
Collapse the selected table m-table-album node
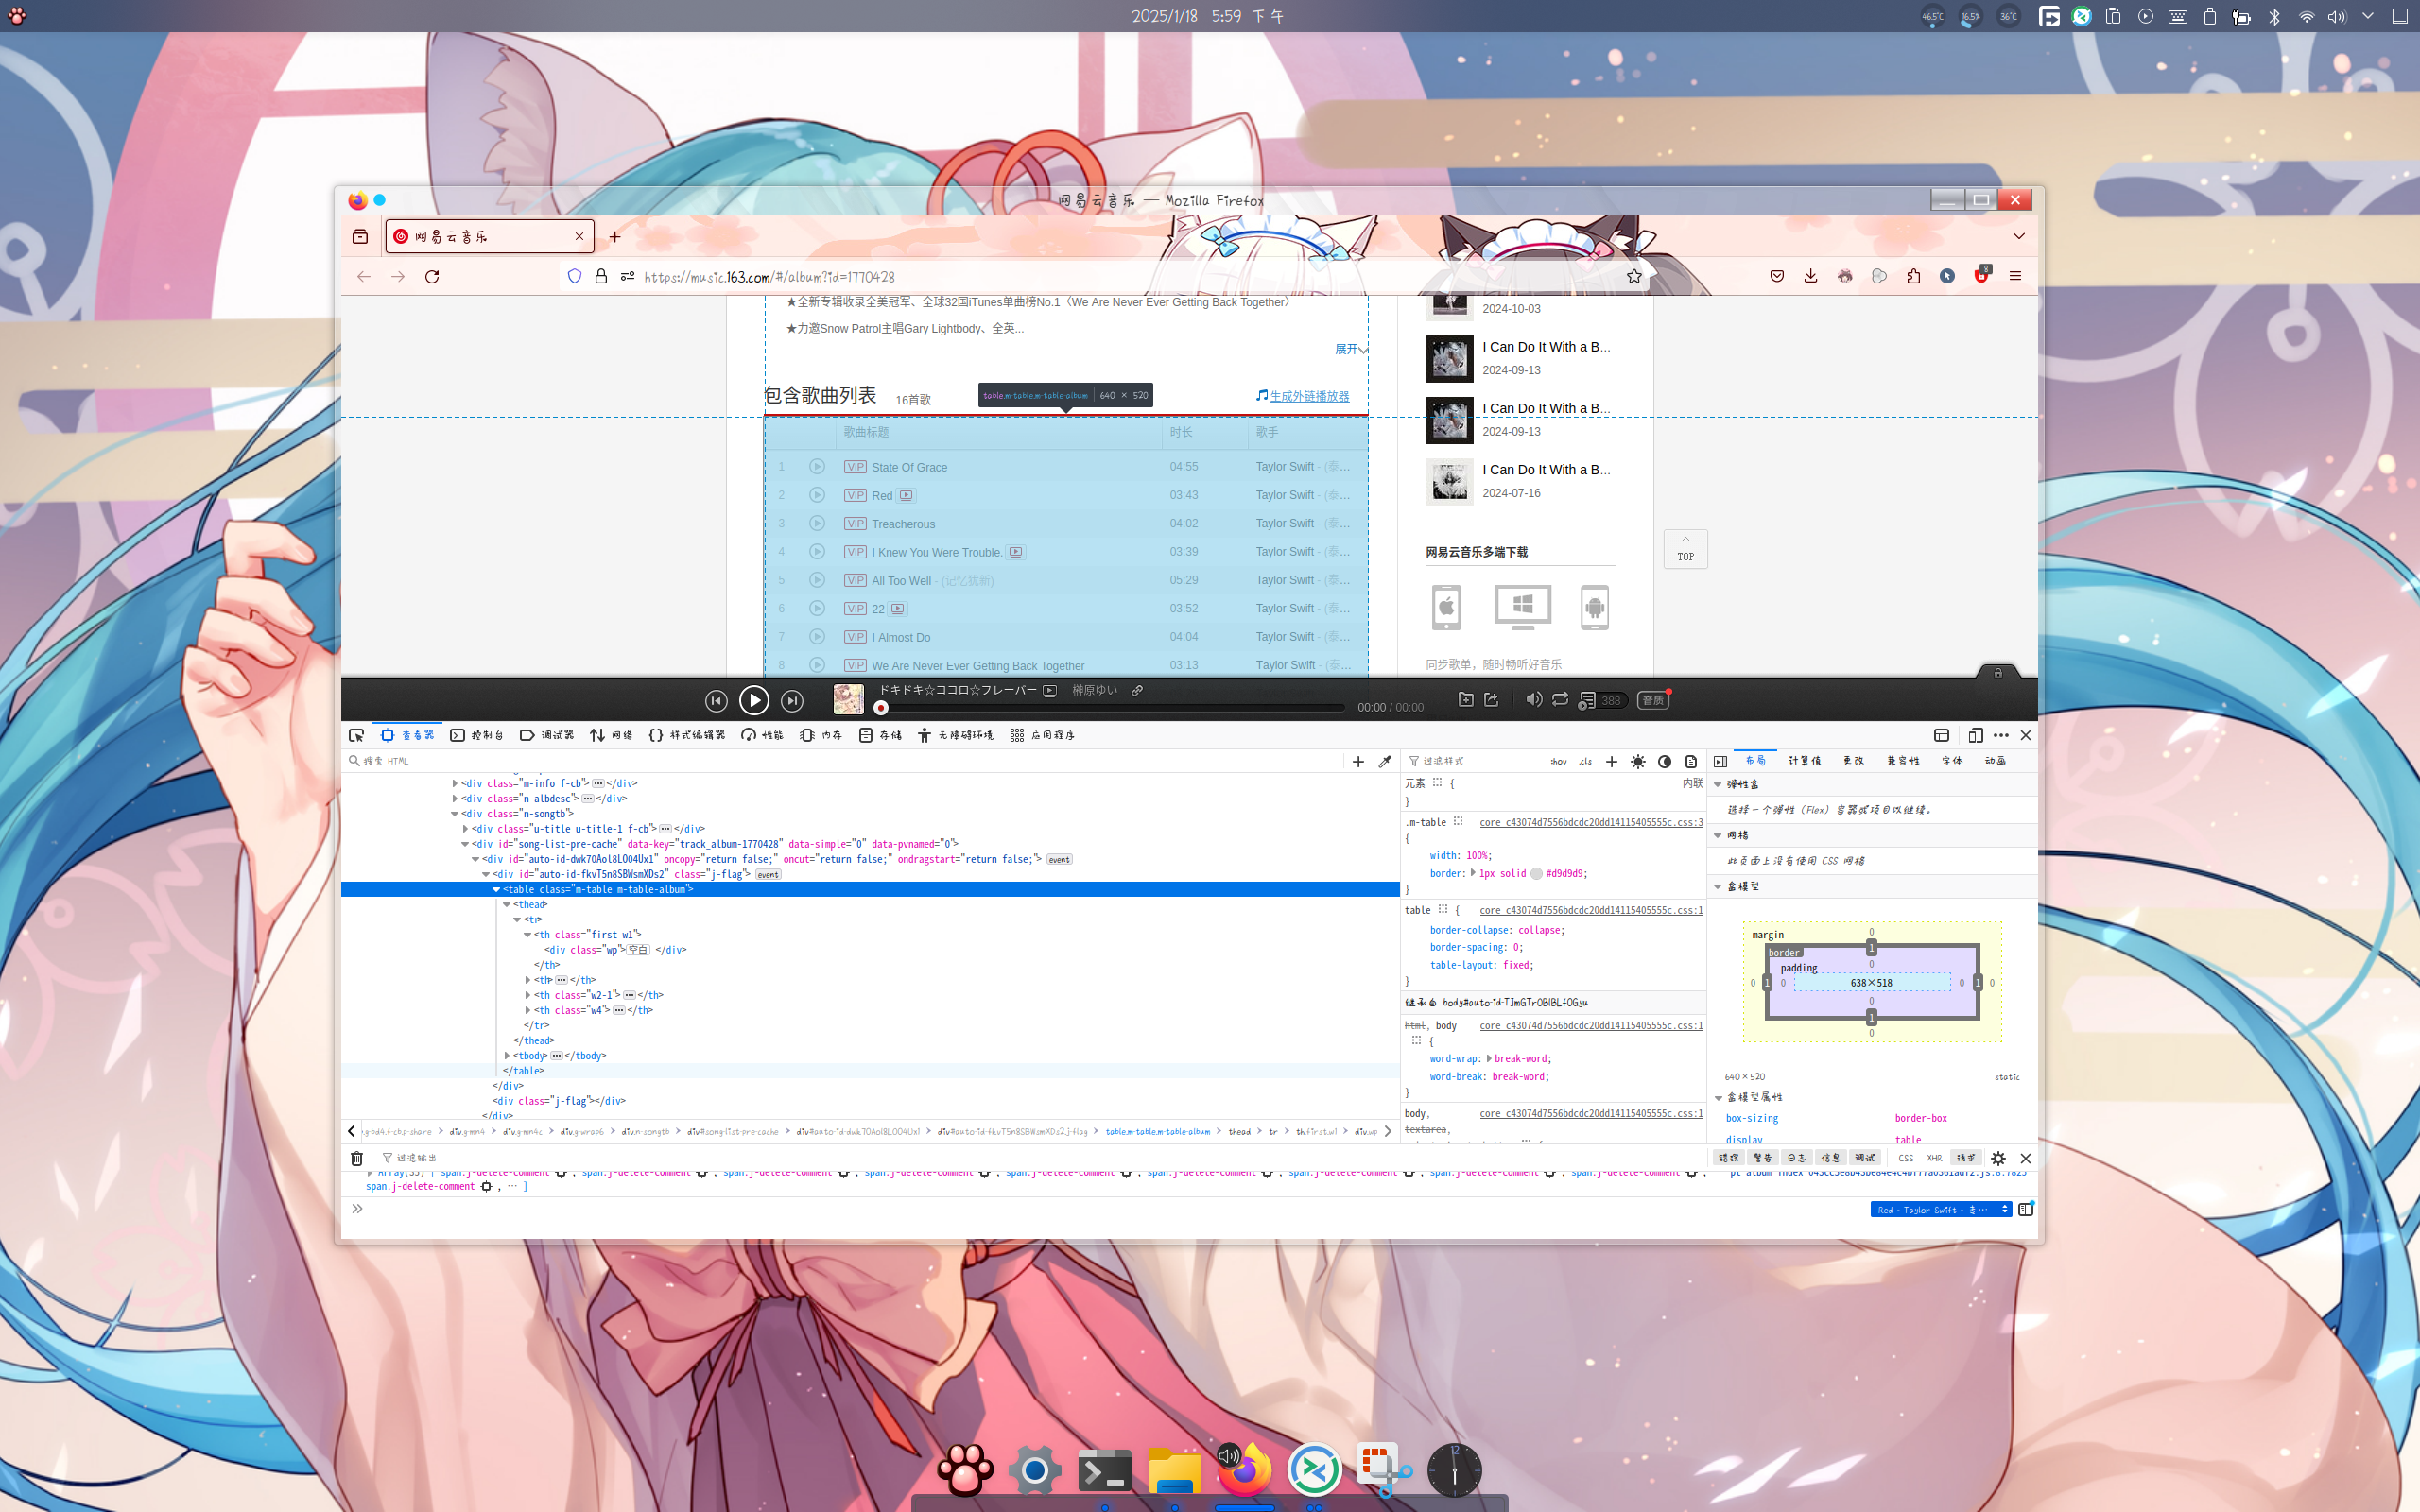click(x=496, y=889)
